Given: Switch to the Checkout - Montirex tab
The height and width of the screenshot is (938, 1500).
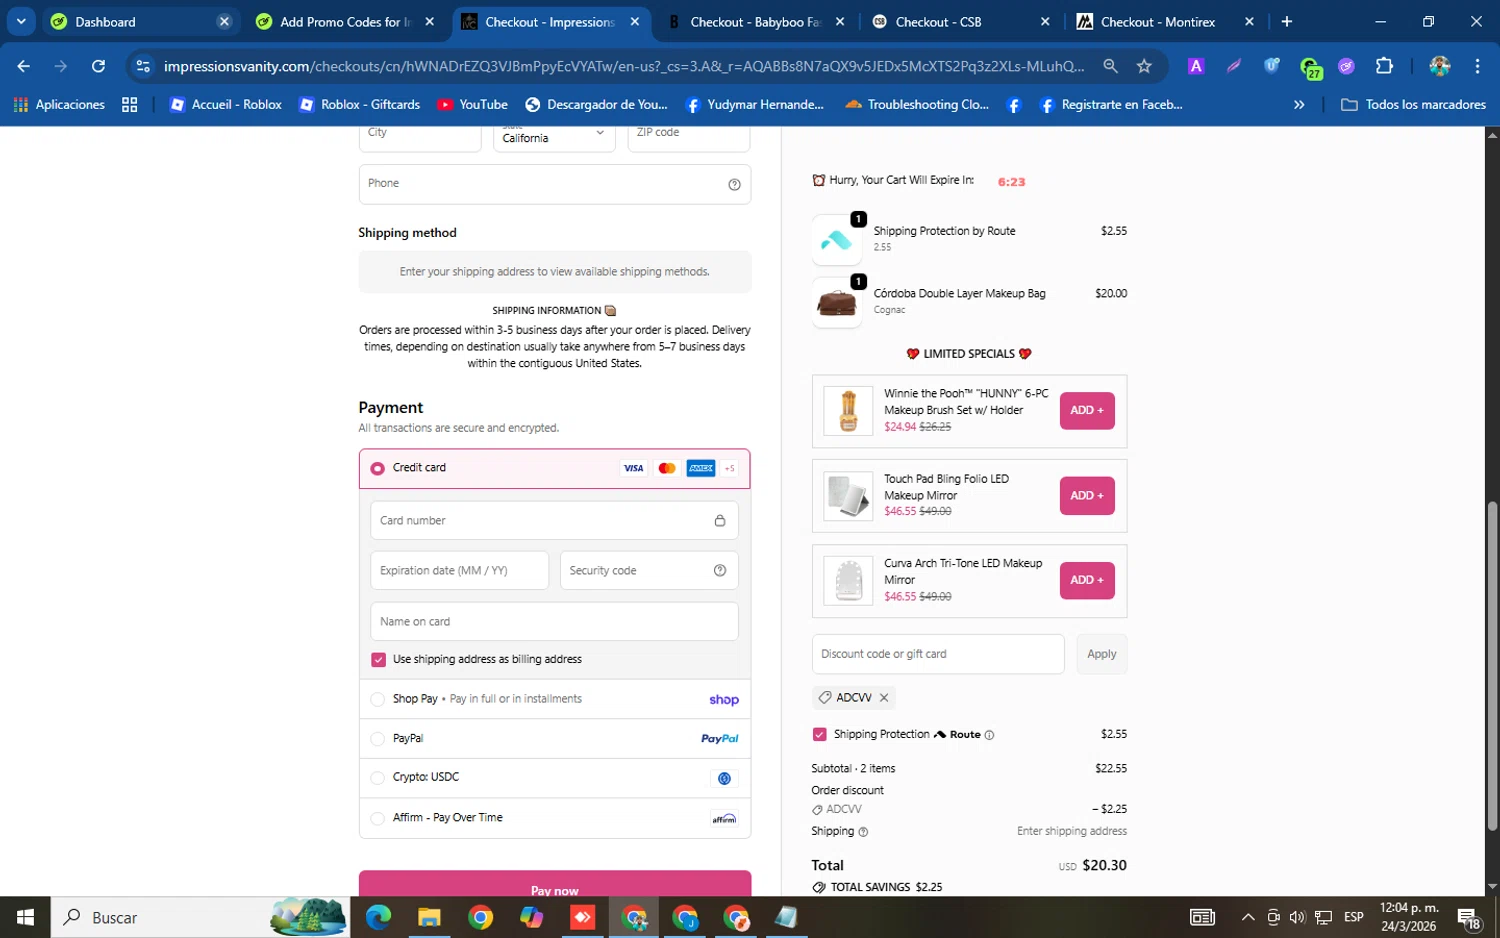Looking at the screenshot, I should point(1166,22).
